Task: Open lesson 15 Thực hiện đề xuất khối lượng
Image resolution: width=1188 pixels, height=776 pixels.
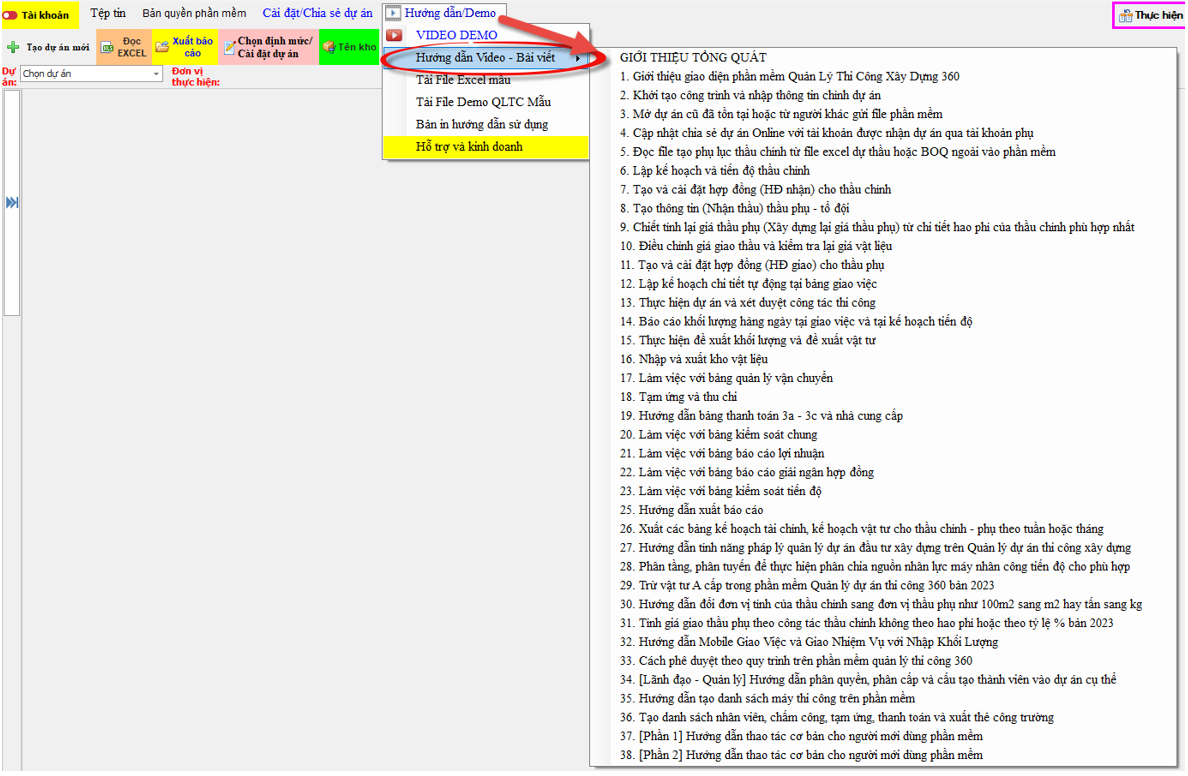Action: coord(747,341)
